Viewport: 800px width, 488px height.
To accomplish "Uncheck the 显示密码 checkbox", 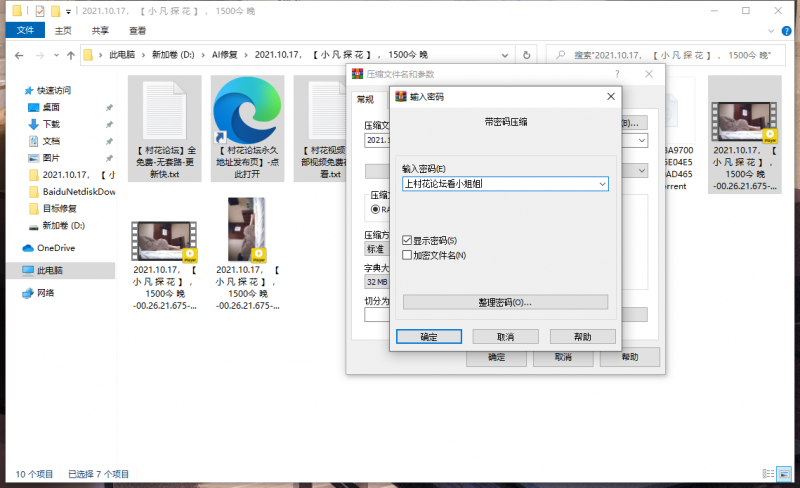I will click(407, 241).
